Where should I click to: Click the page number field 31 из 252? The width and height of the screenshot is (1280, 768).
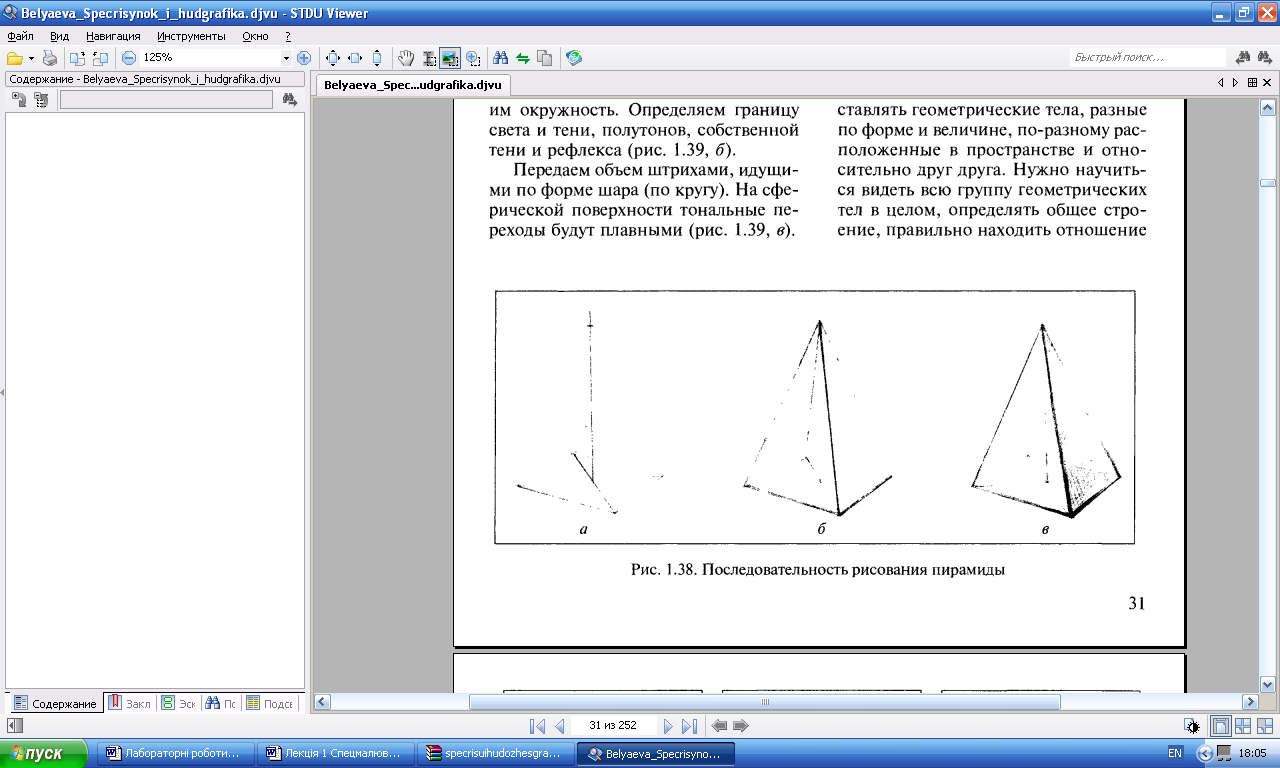tap(614, 726)
